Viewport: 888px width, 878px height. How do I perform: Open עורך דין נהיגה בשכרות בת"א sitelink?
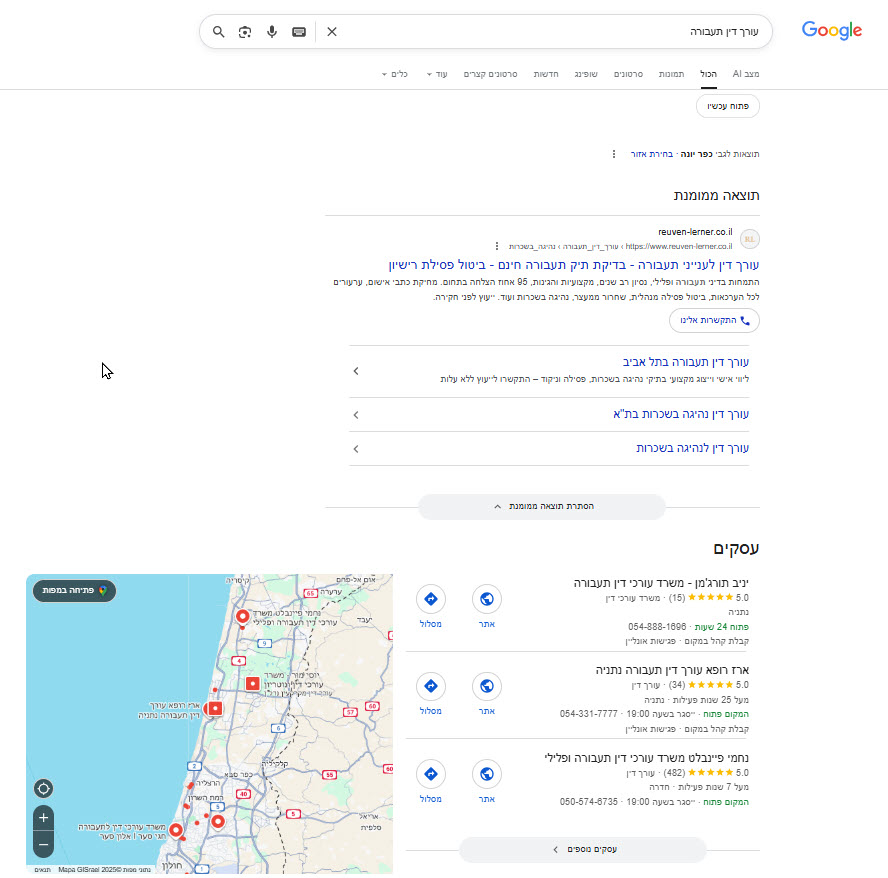coord(681,414)
